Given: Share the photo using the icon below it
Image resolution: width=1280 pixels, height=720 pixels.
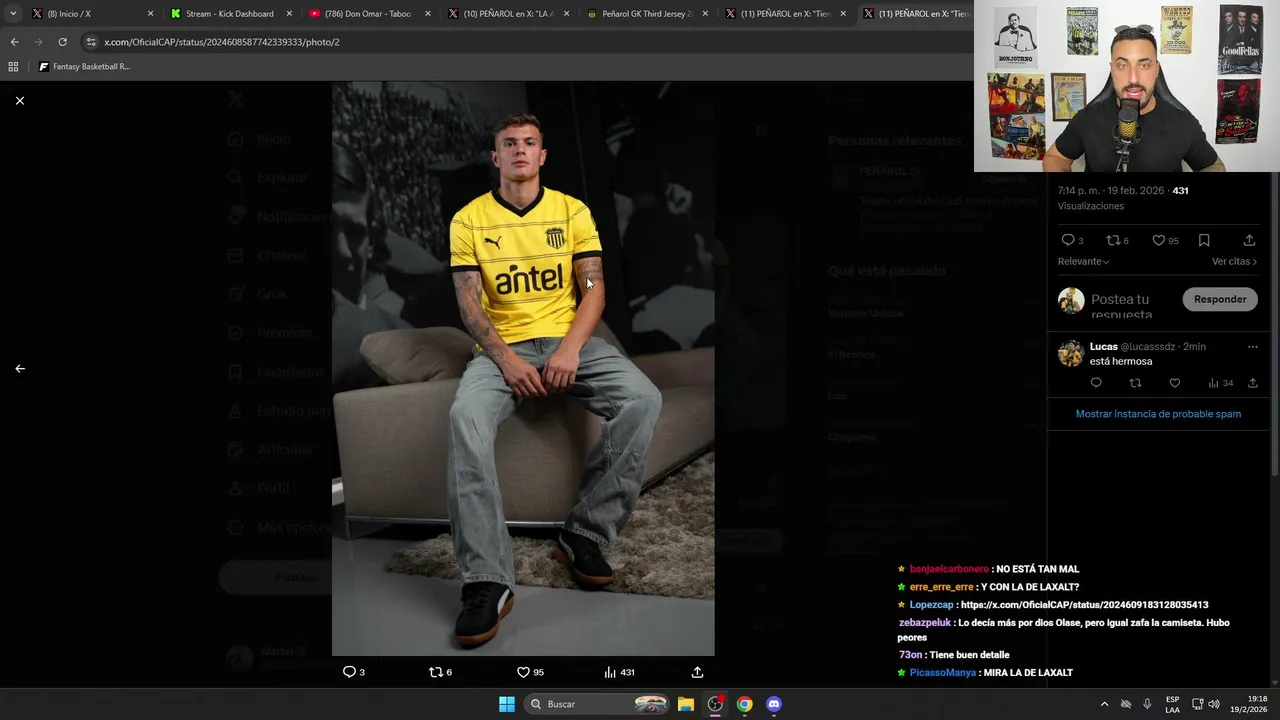Looking at the screenshot, I should [x=697, y=672].
